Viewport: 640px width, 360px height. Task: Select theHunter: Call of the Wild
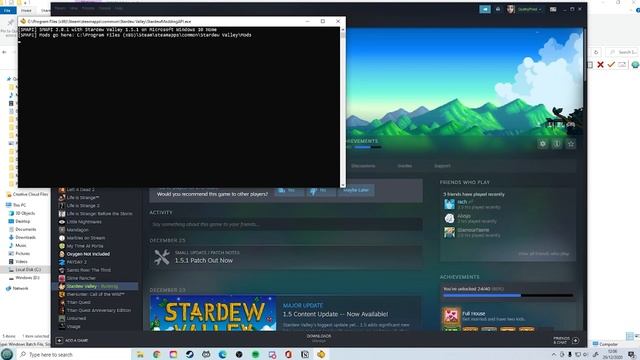point(95,294)
